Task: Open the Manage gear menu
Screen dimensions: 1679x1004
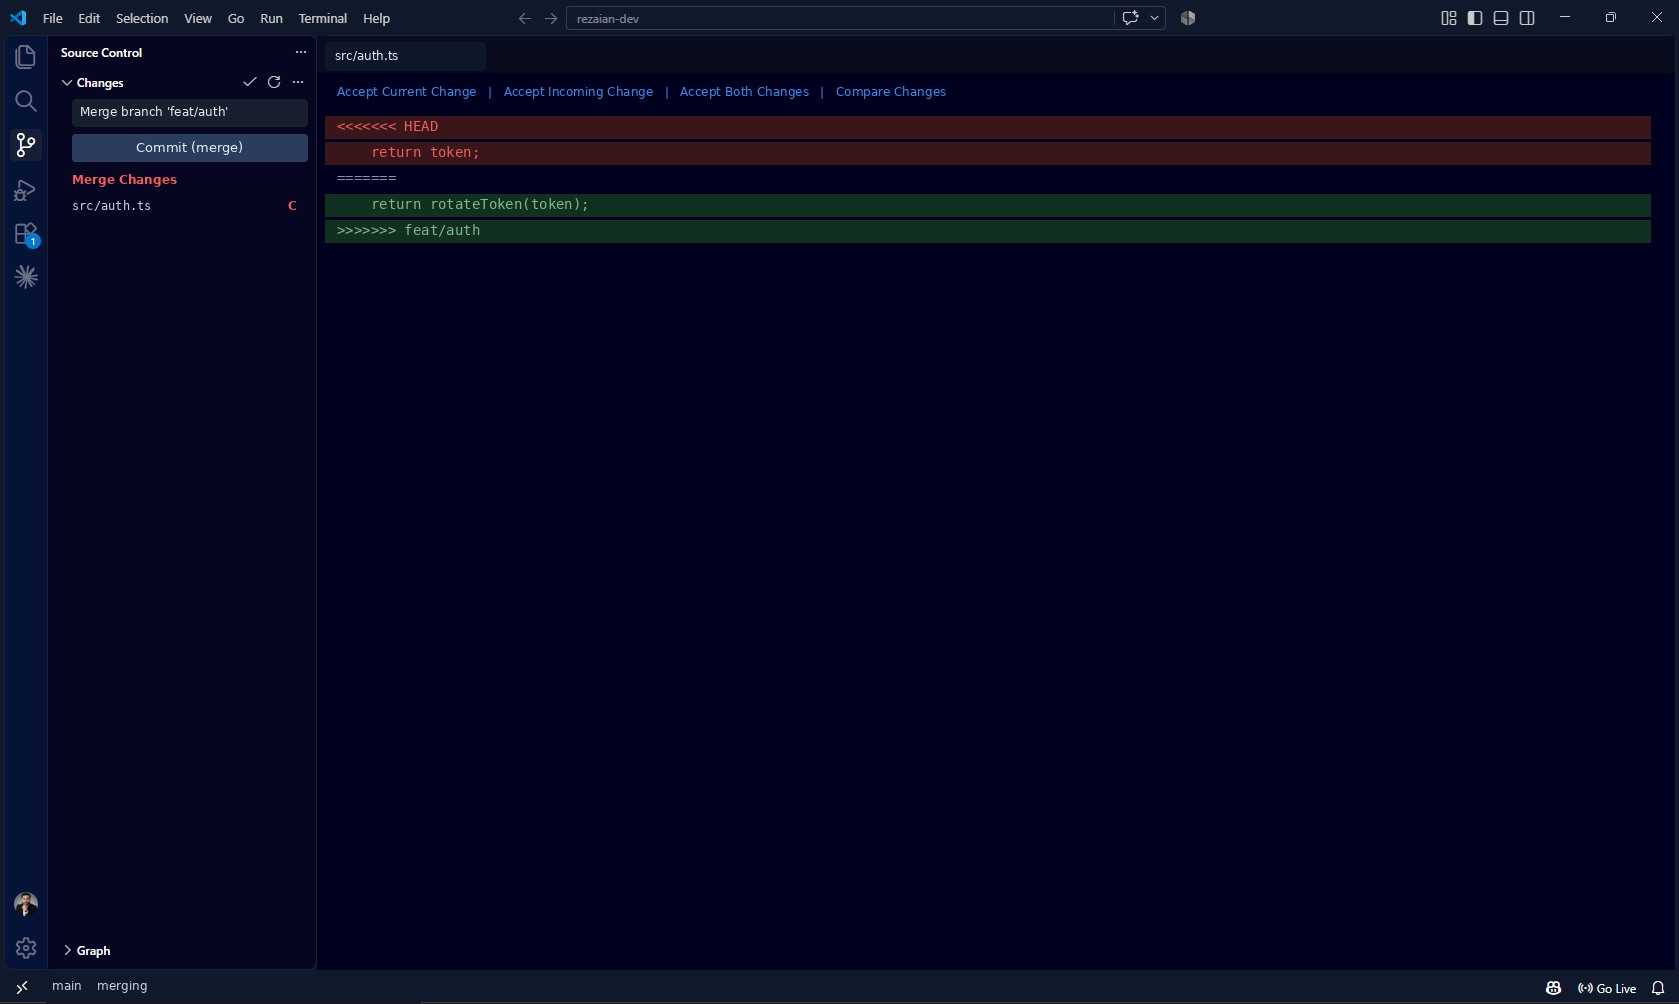Action: pos(26,948)
